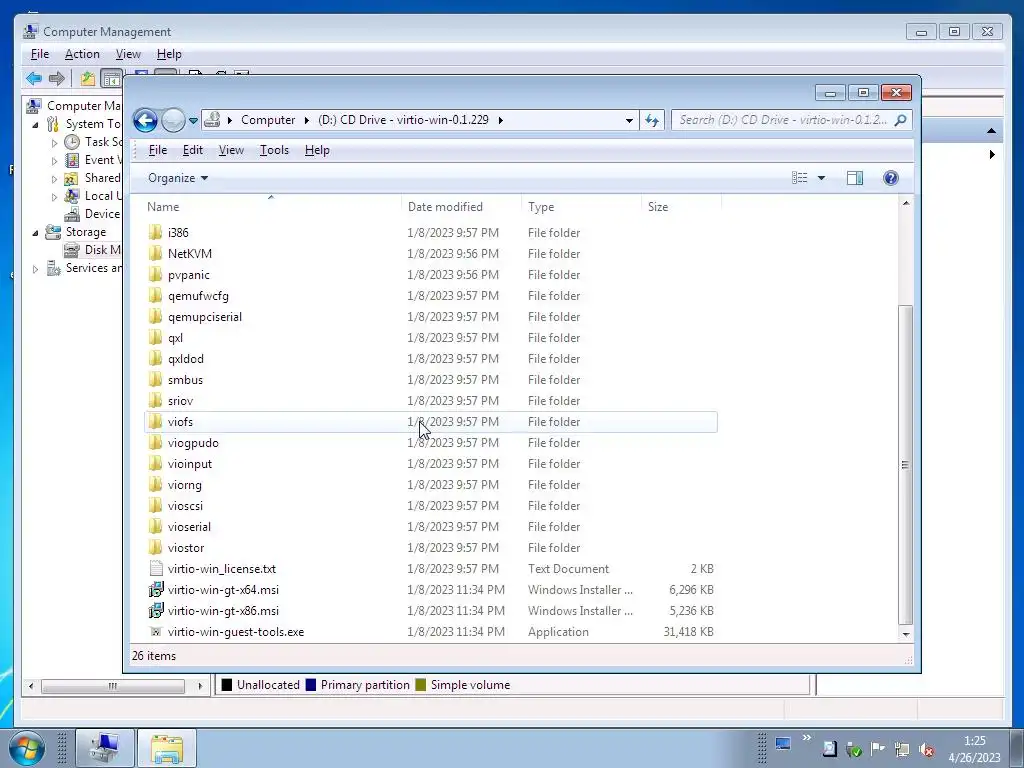Click the Simple volume legend color swatch
The height and width of the screenshot is (768, 1024).
click(x=421, y=684)
